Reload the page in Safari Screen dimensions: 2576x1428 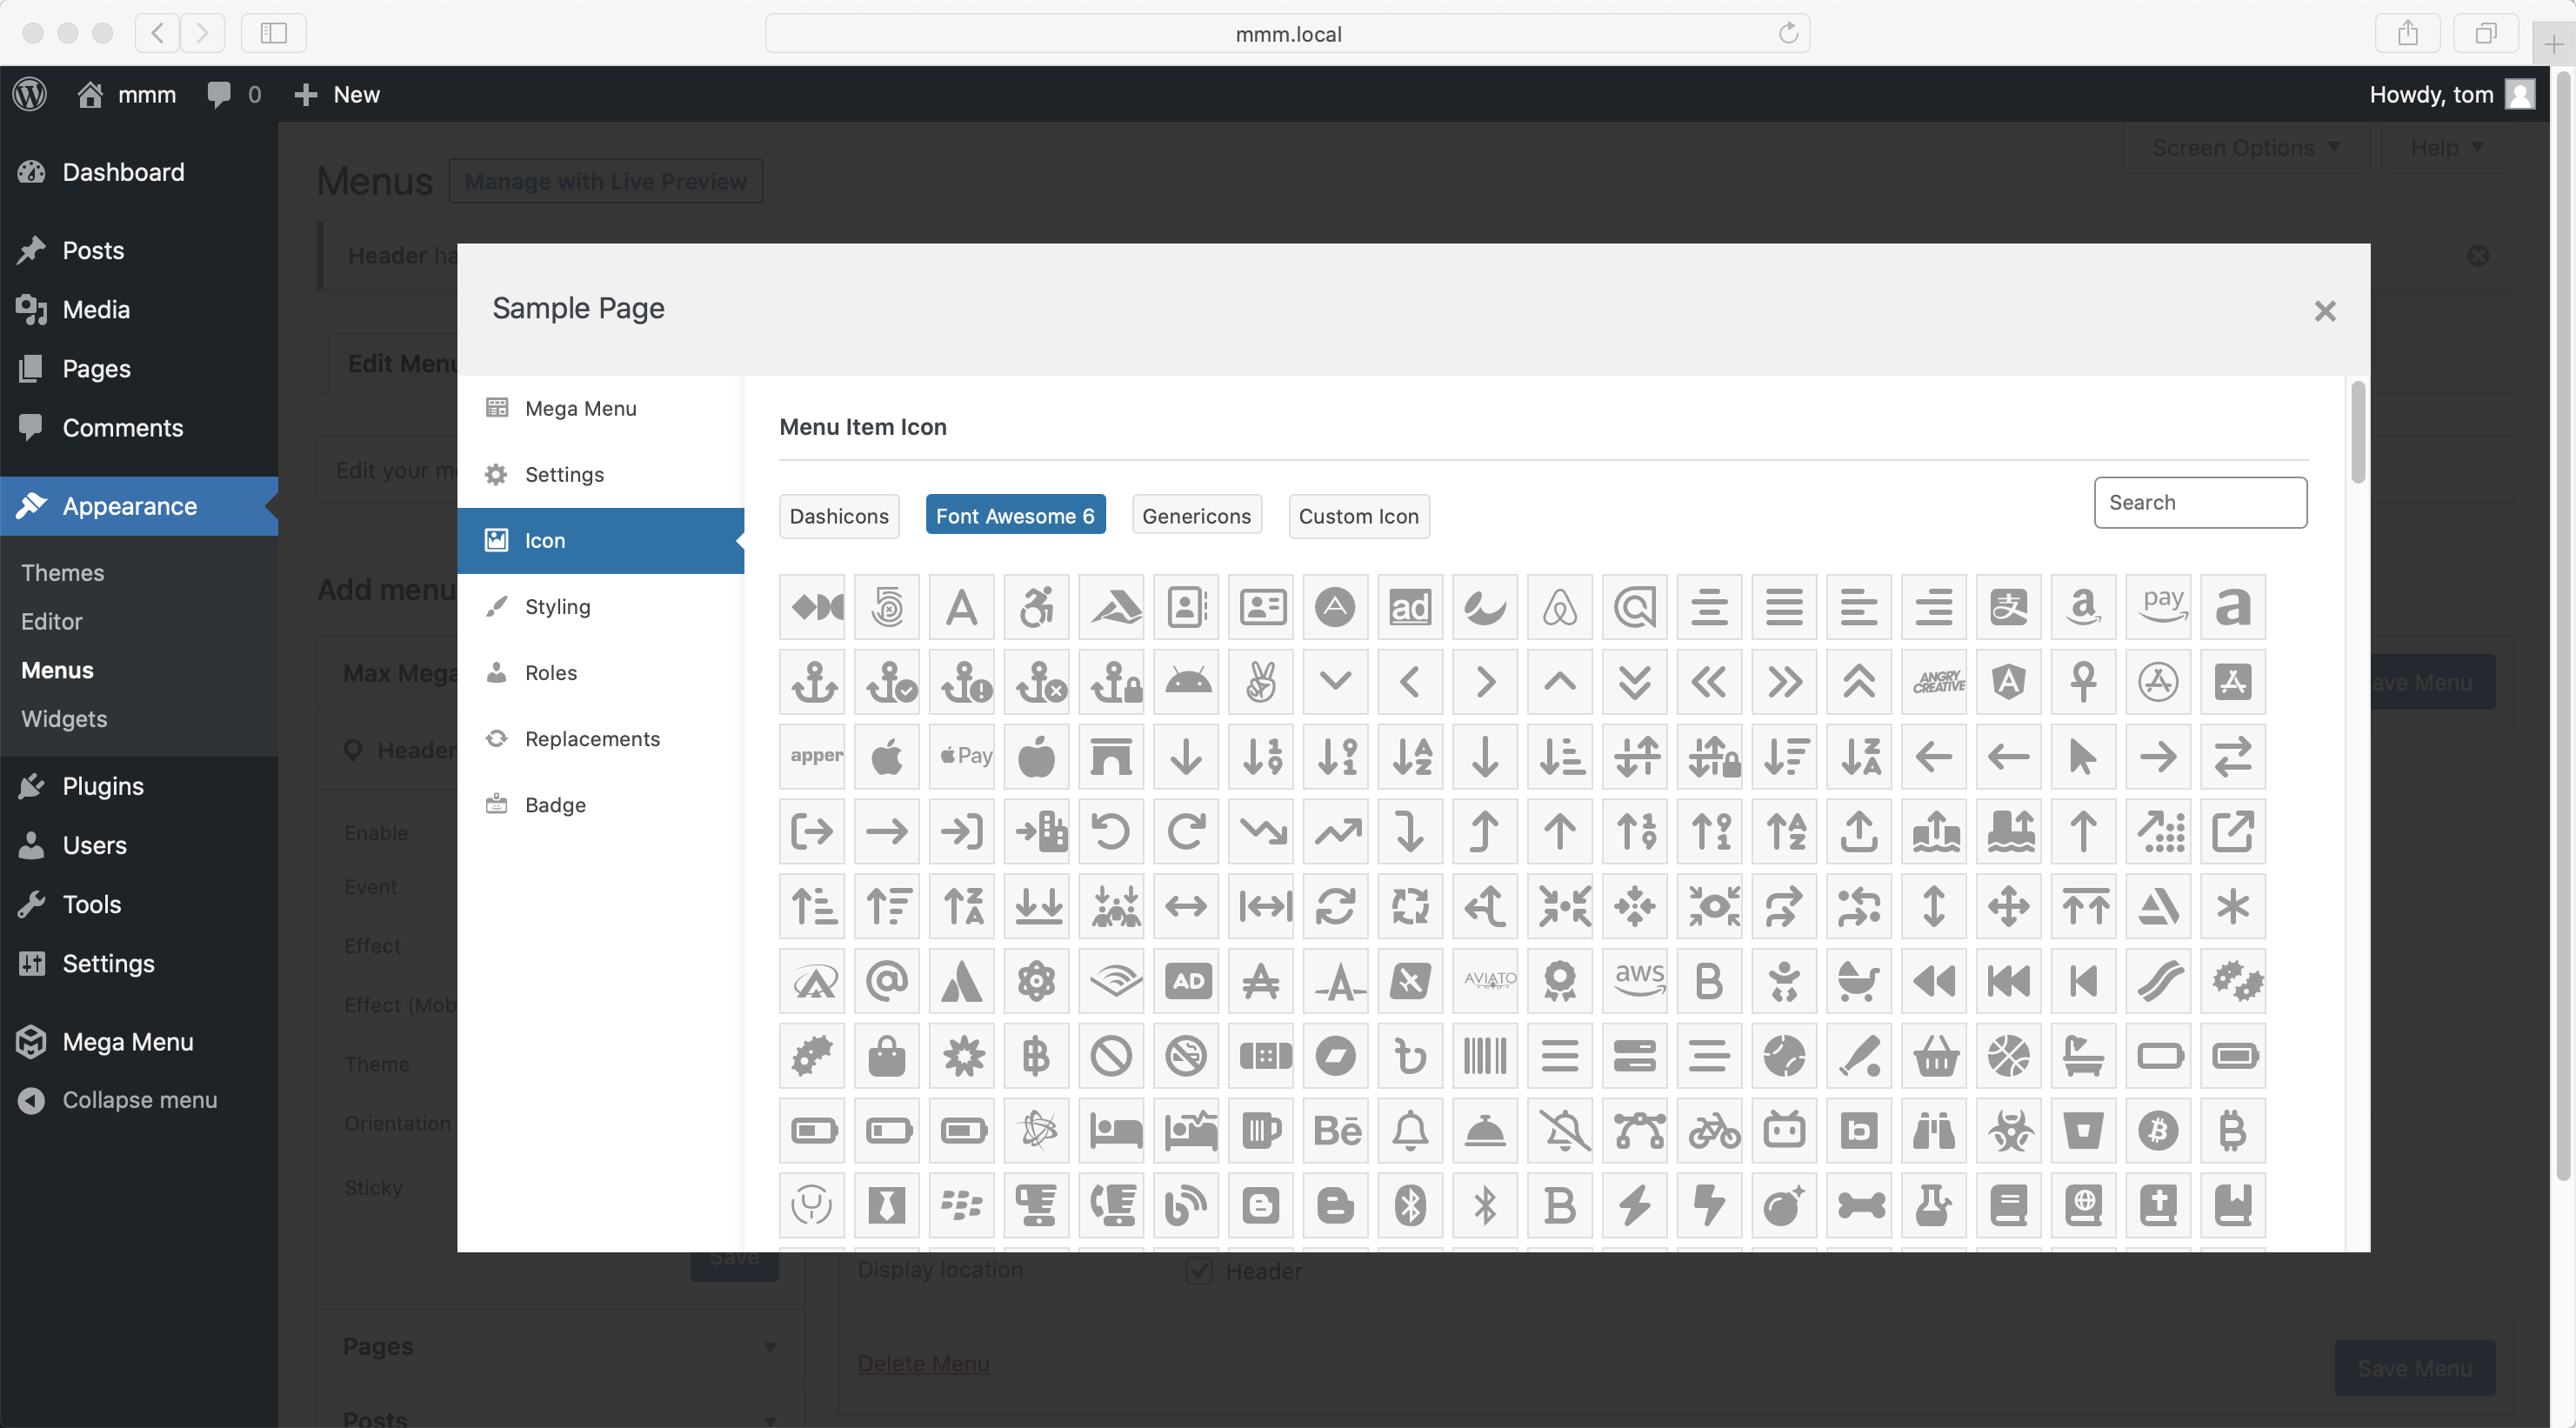[x=1788, y=33]
